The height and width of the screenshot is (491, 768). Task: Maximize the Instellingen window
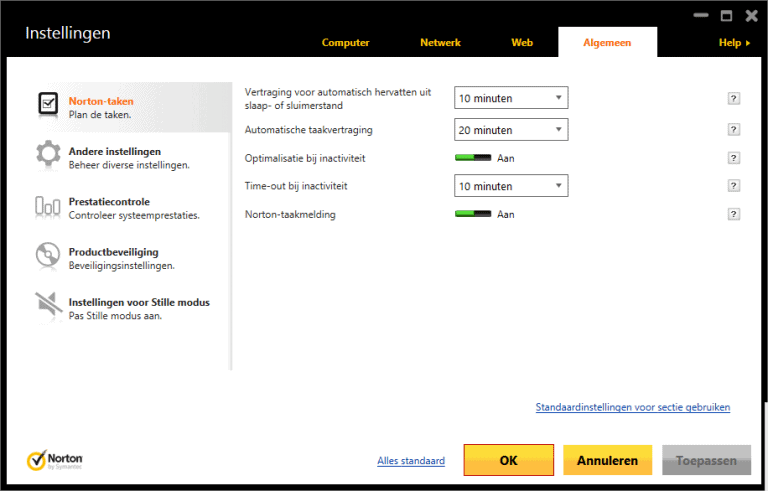tap(726, 16)
